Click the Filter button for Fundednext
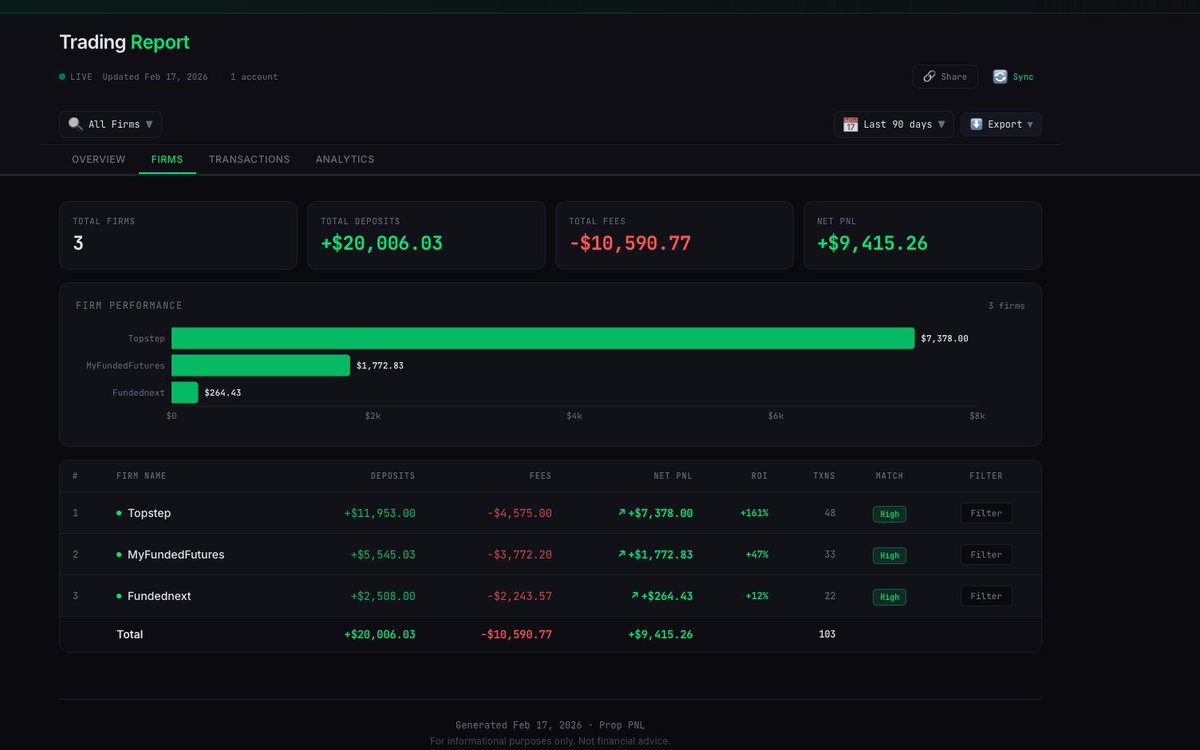 tap(986, 596)
